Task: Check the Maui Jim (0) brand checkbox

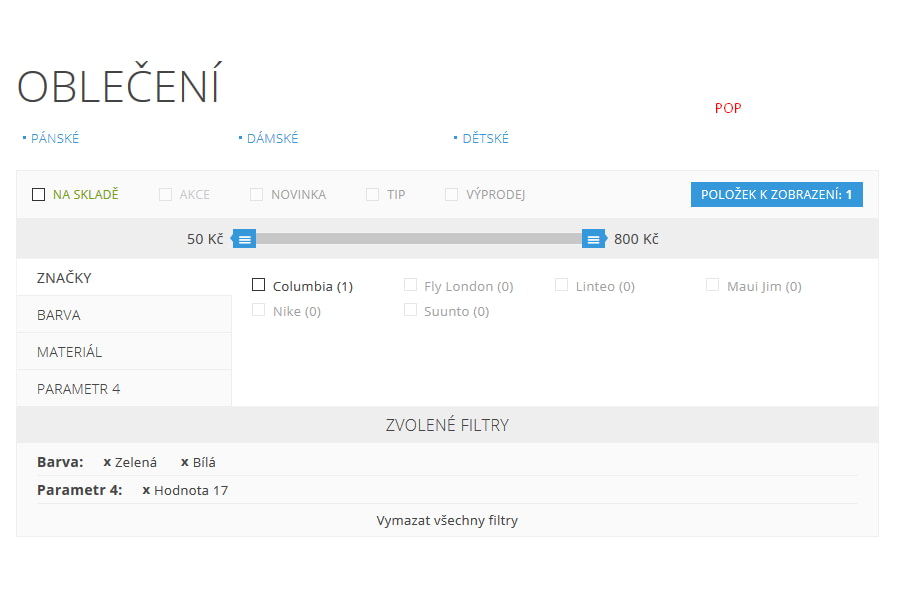Action: click(x=712, y=285)
